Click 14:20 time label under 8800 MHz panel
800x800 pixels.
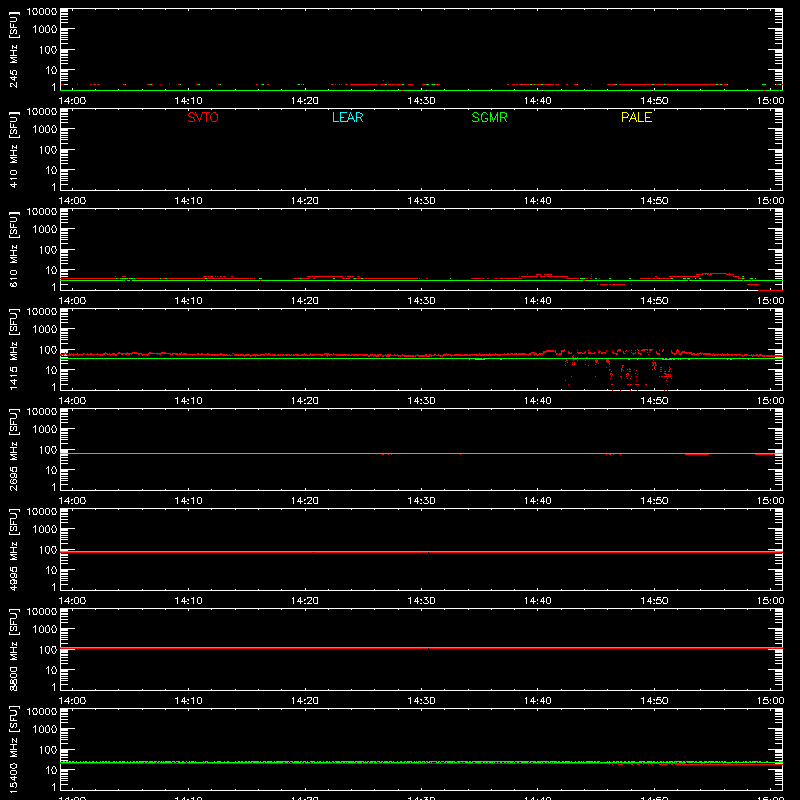pyautogui.click(x=305, y=701)
